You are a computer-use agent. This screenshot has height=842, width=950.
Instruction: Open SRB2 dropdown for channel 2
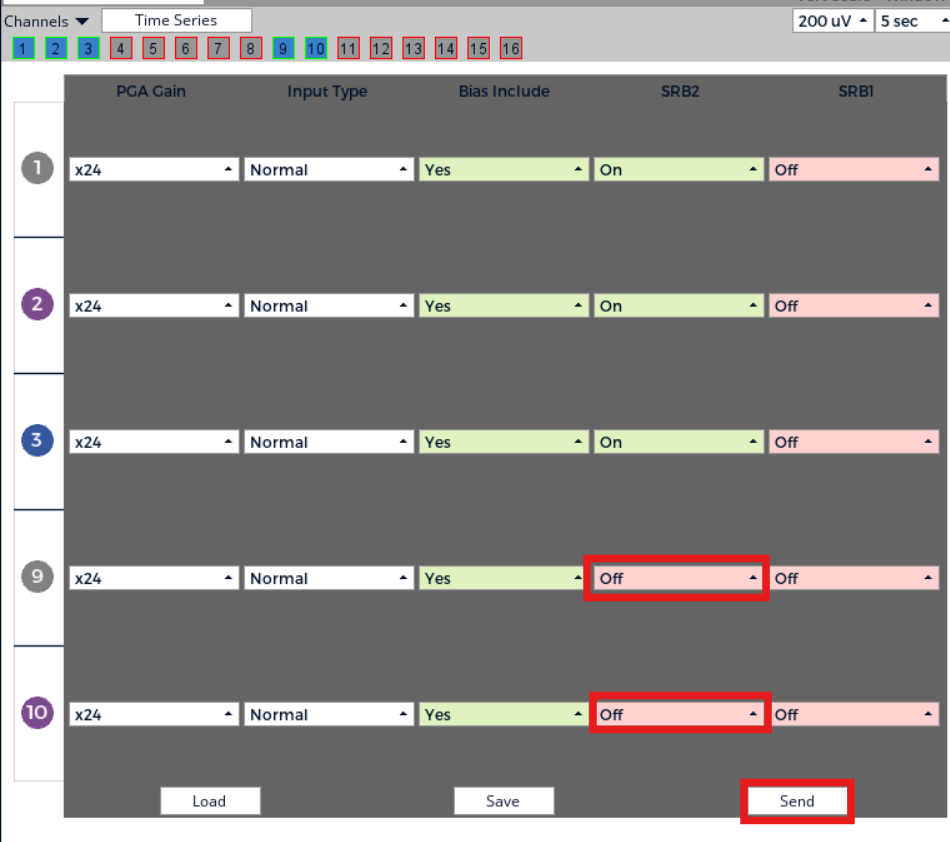[679, 306]
